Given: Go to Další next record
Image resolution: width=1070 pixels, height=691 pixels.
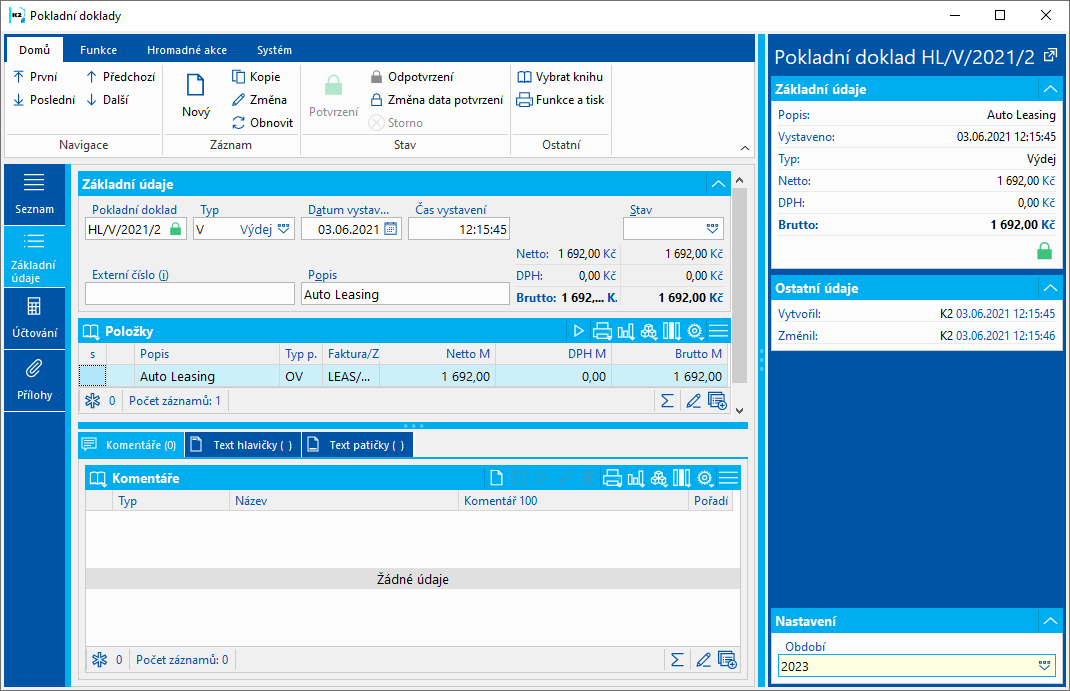Looking at the screenshot, I should pos(107,100).
